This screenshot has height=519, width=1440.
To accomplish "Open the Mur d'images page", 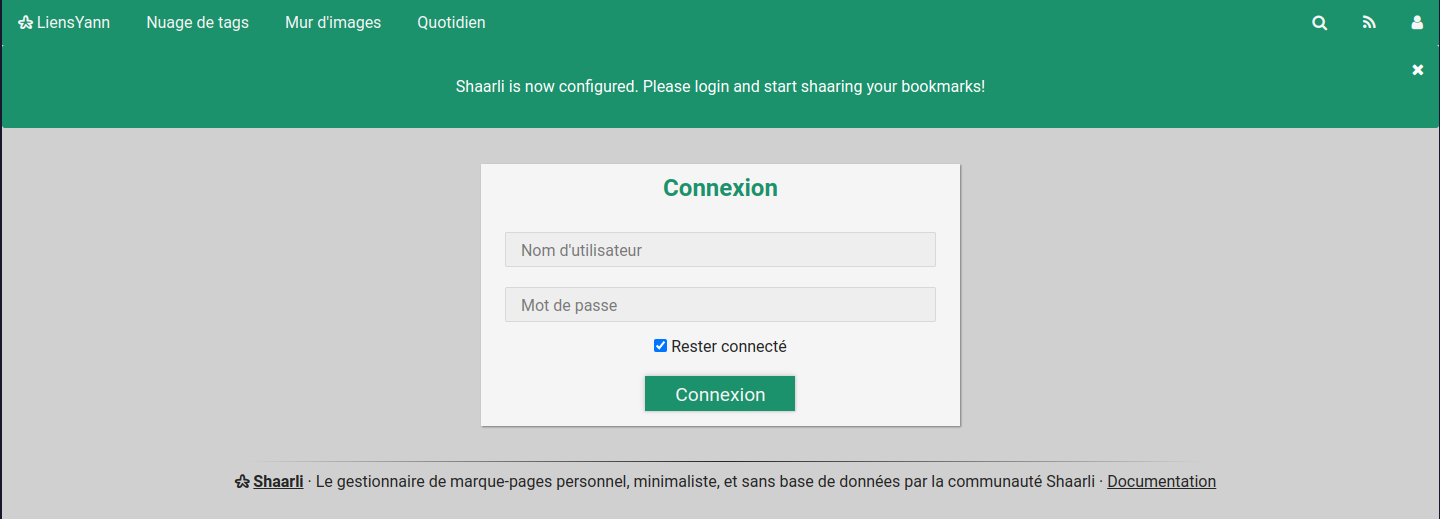I will (333, 23).
